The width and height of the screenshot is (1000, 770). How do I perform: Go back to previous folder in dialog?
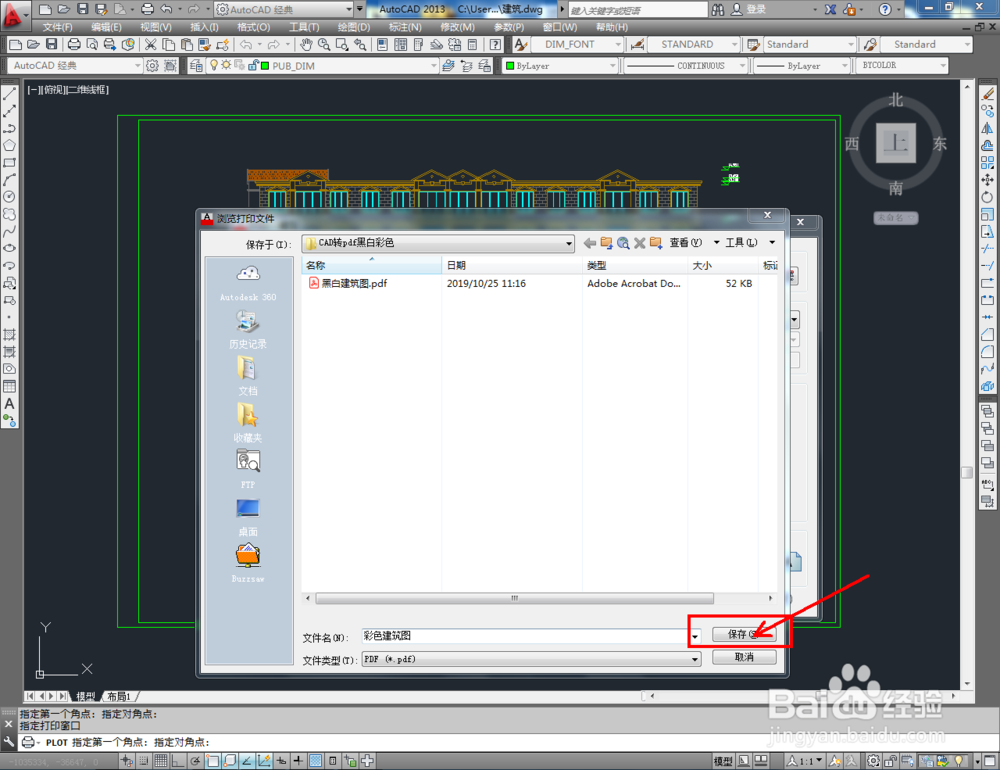pos(590,242)
